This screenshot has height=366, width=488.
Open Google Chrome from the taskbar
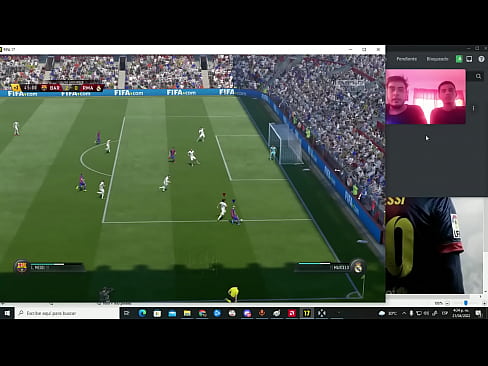202,313
